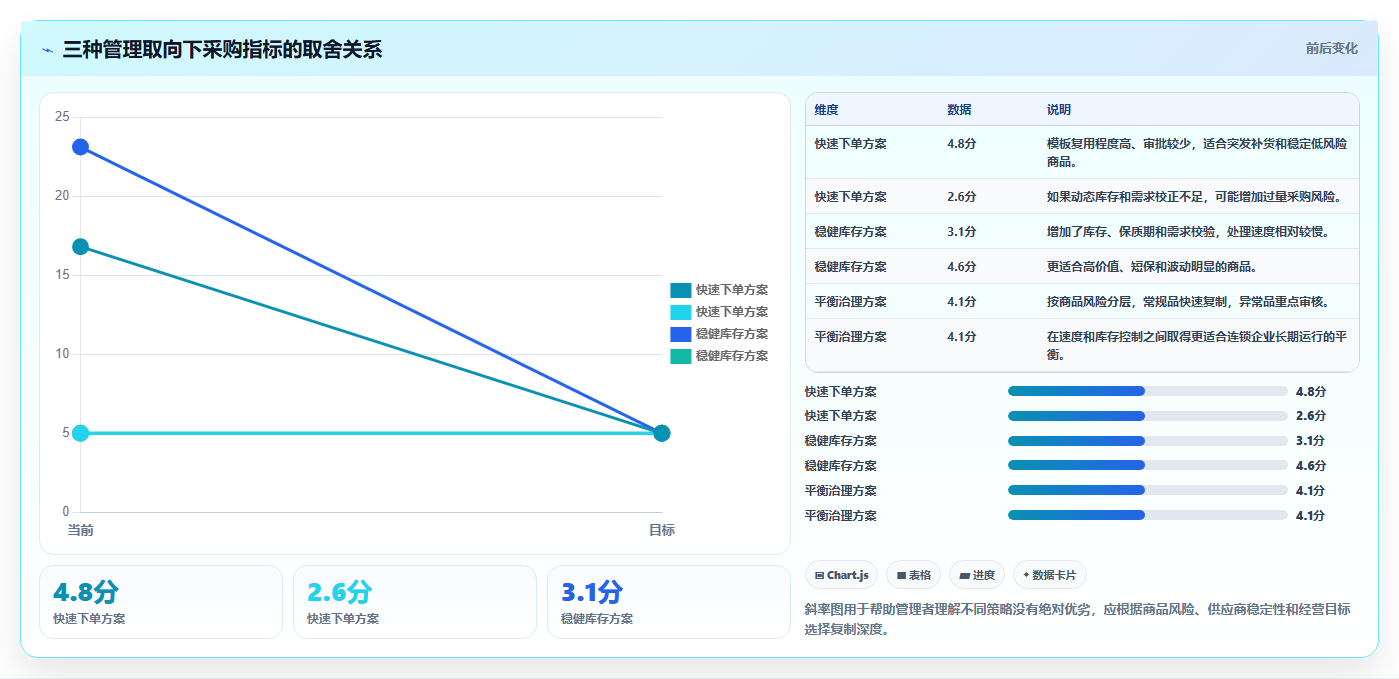Click the footnote starting 斜率图用于帮助管理者

tap(1077, 619)
